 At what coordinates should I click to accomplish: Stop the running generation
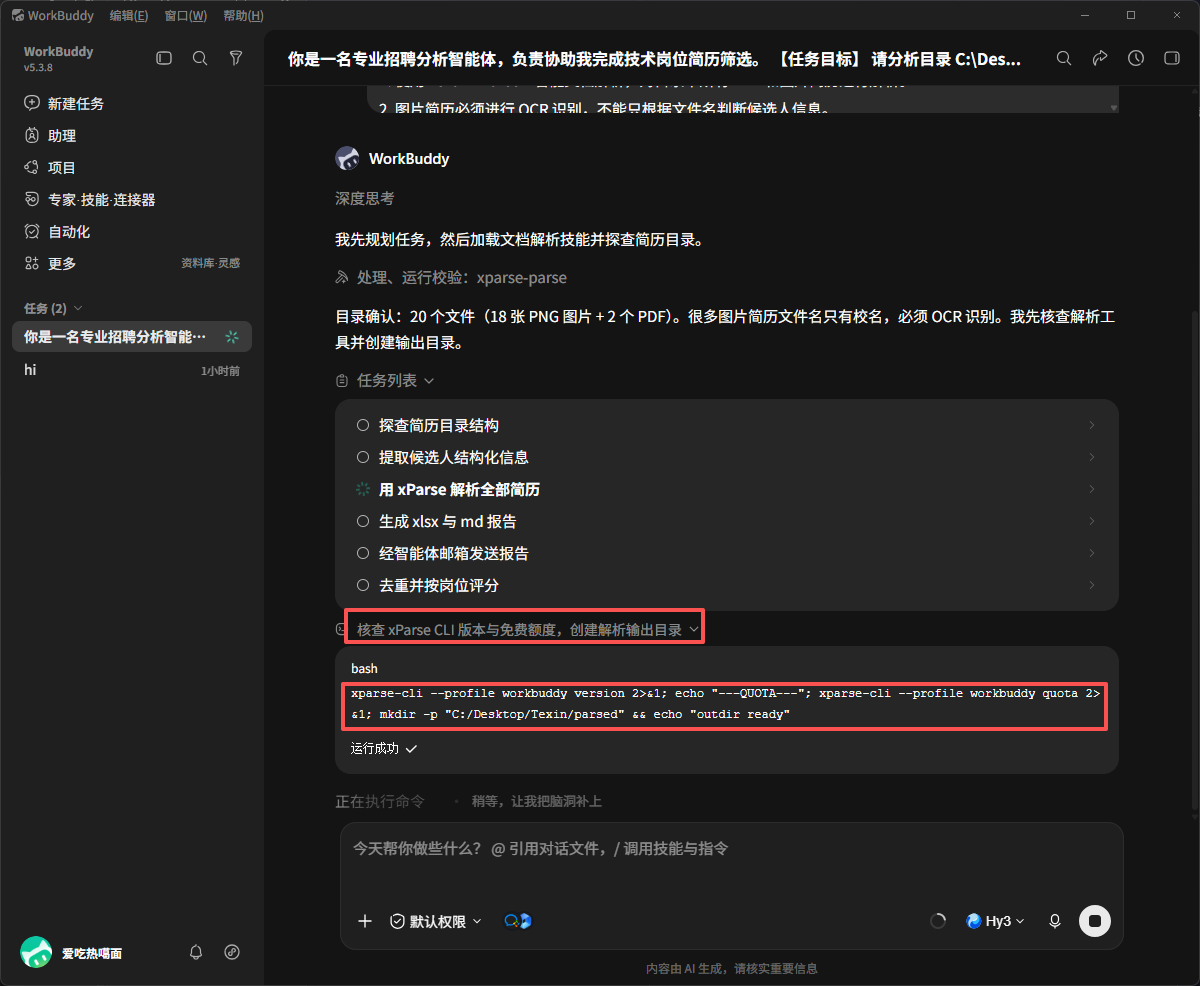click(1095, 921)
